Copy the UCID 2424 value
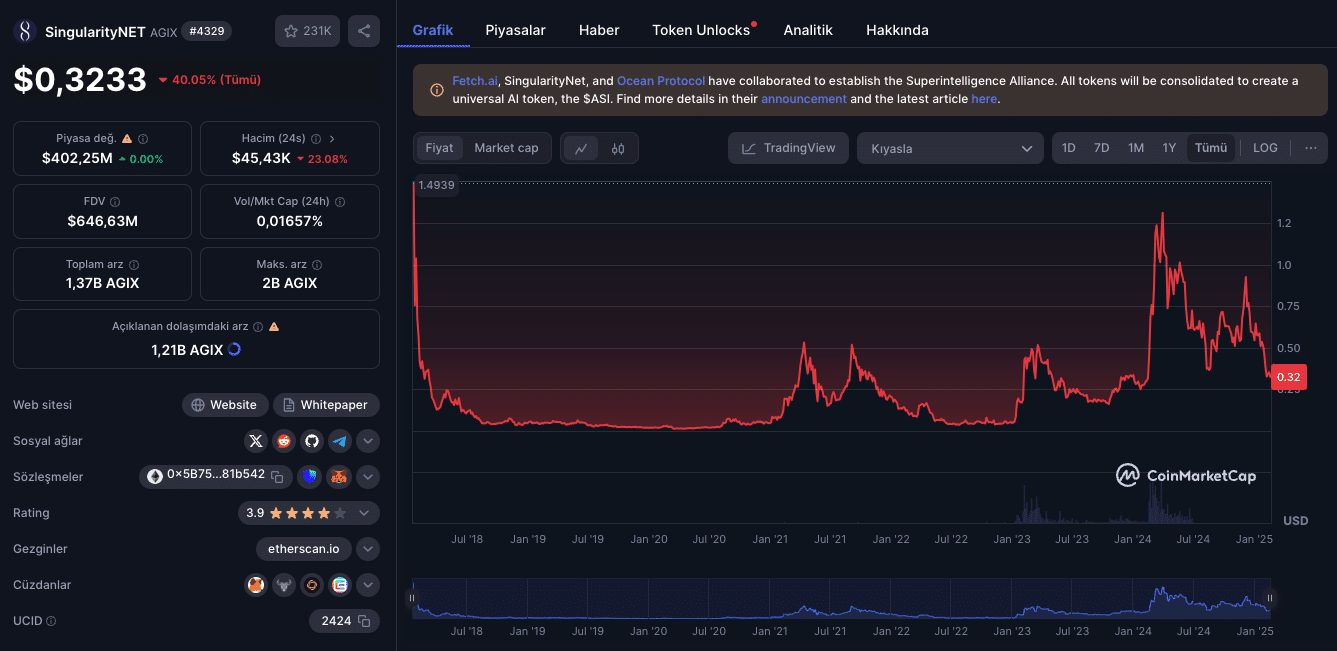This screenshot has width=1337, height=651. 364,621
